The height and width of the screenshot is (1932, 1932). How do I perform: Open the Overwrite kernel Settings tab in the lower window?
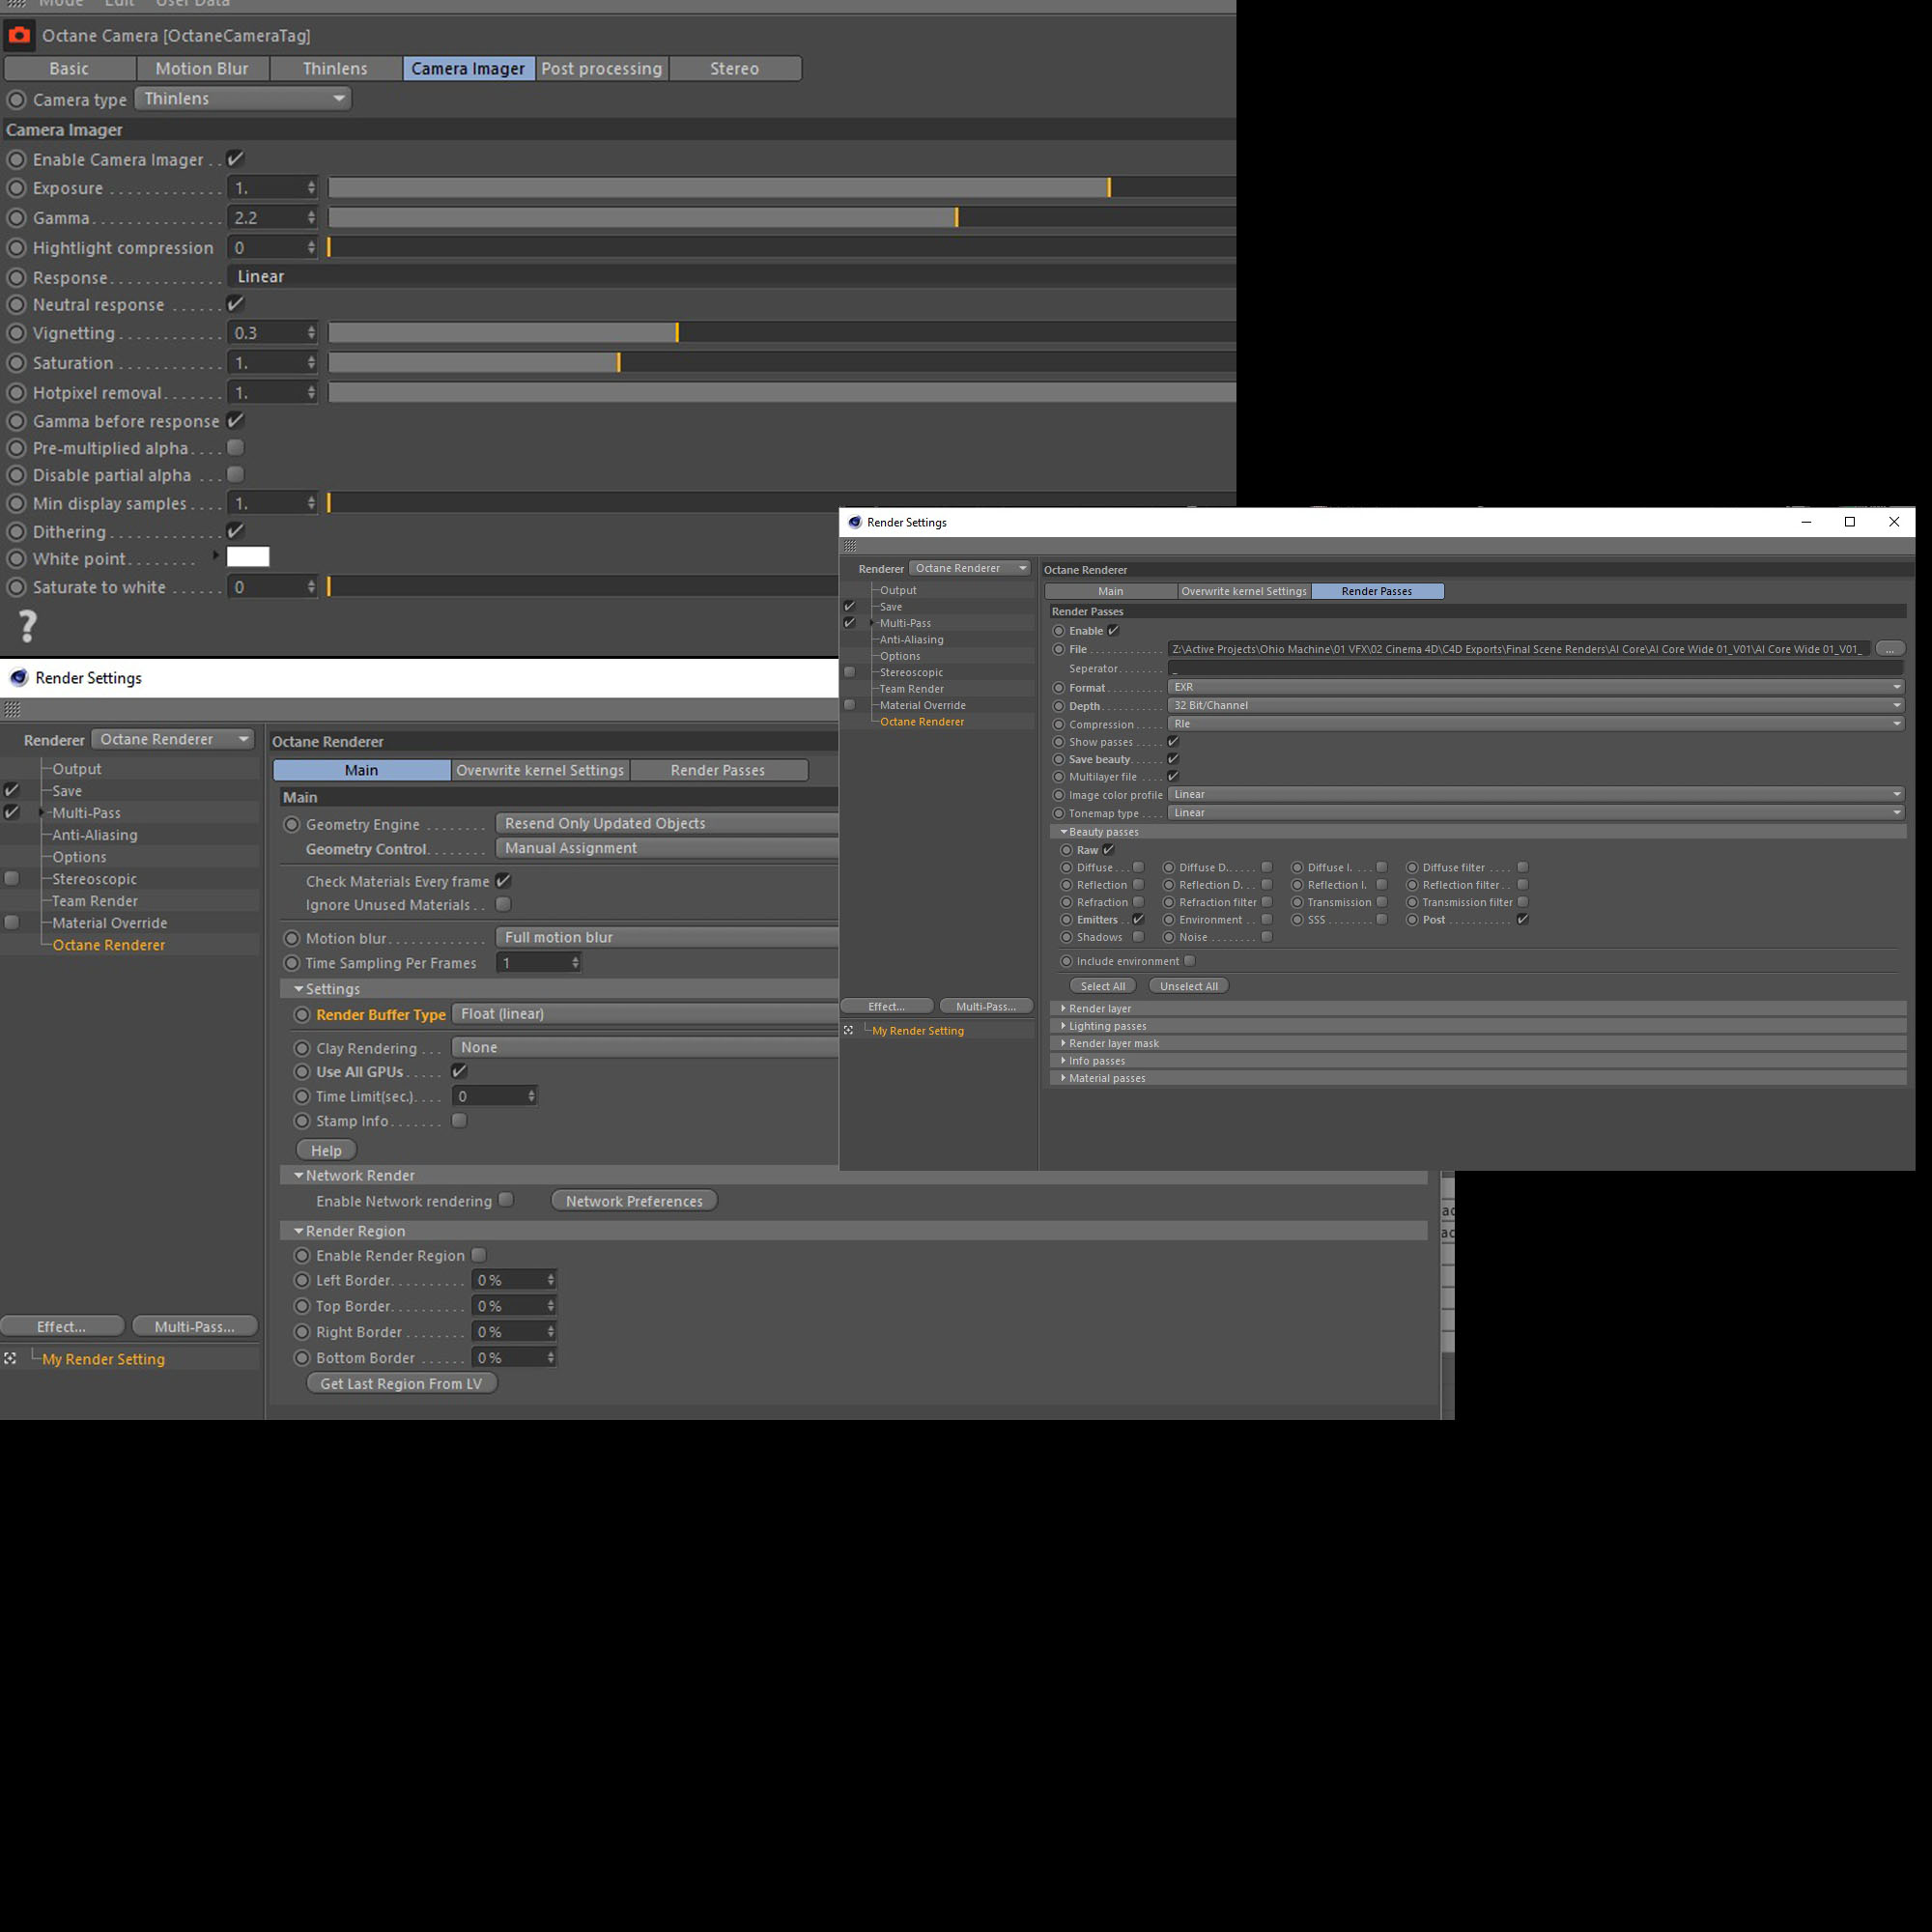(x=539, y=770)
